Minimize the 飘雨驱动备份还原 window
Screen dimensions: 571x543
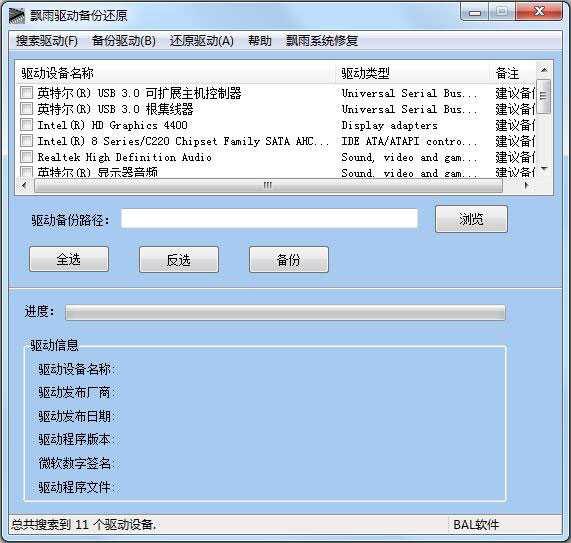pyautogui.click(x=475, y=13)
